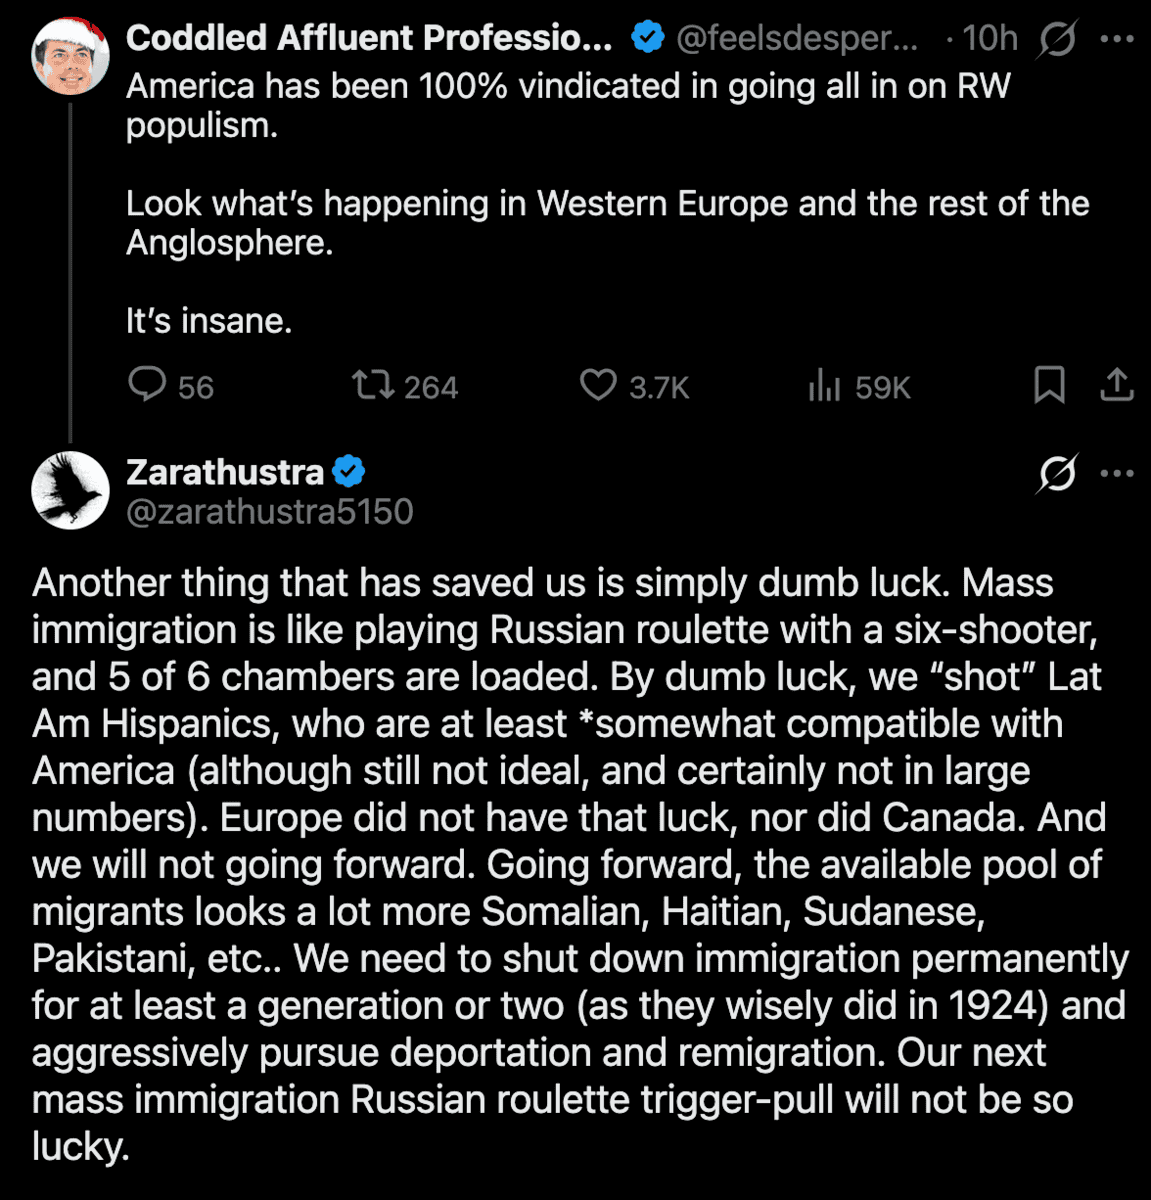Open the more options menu on the top tweet
1151x1200 pixels.
(x=1117, y=39)
